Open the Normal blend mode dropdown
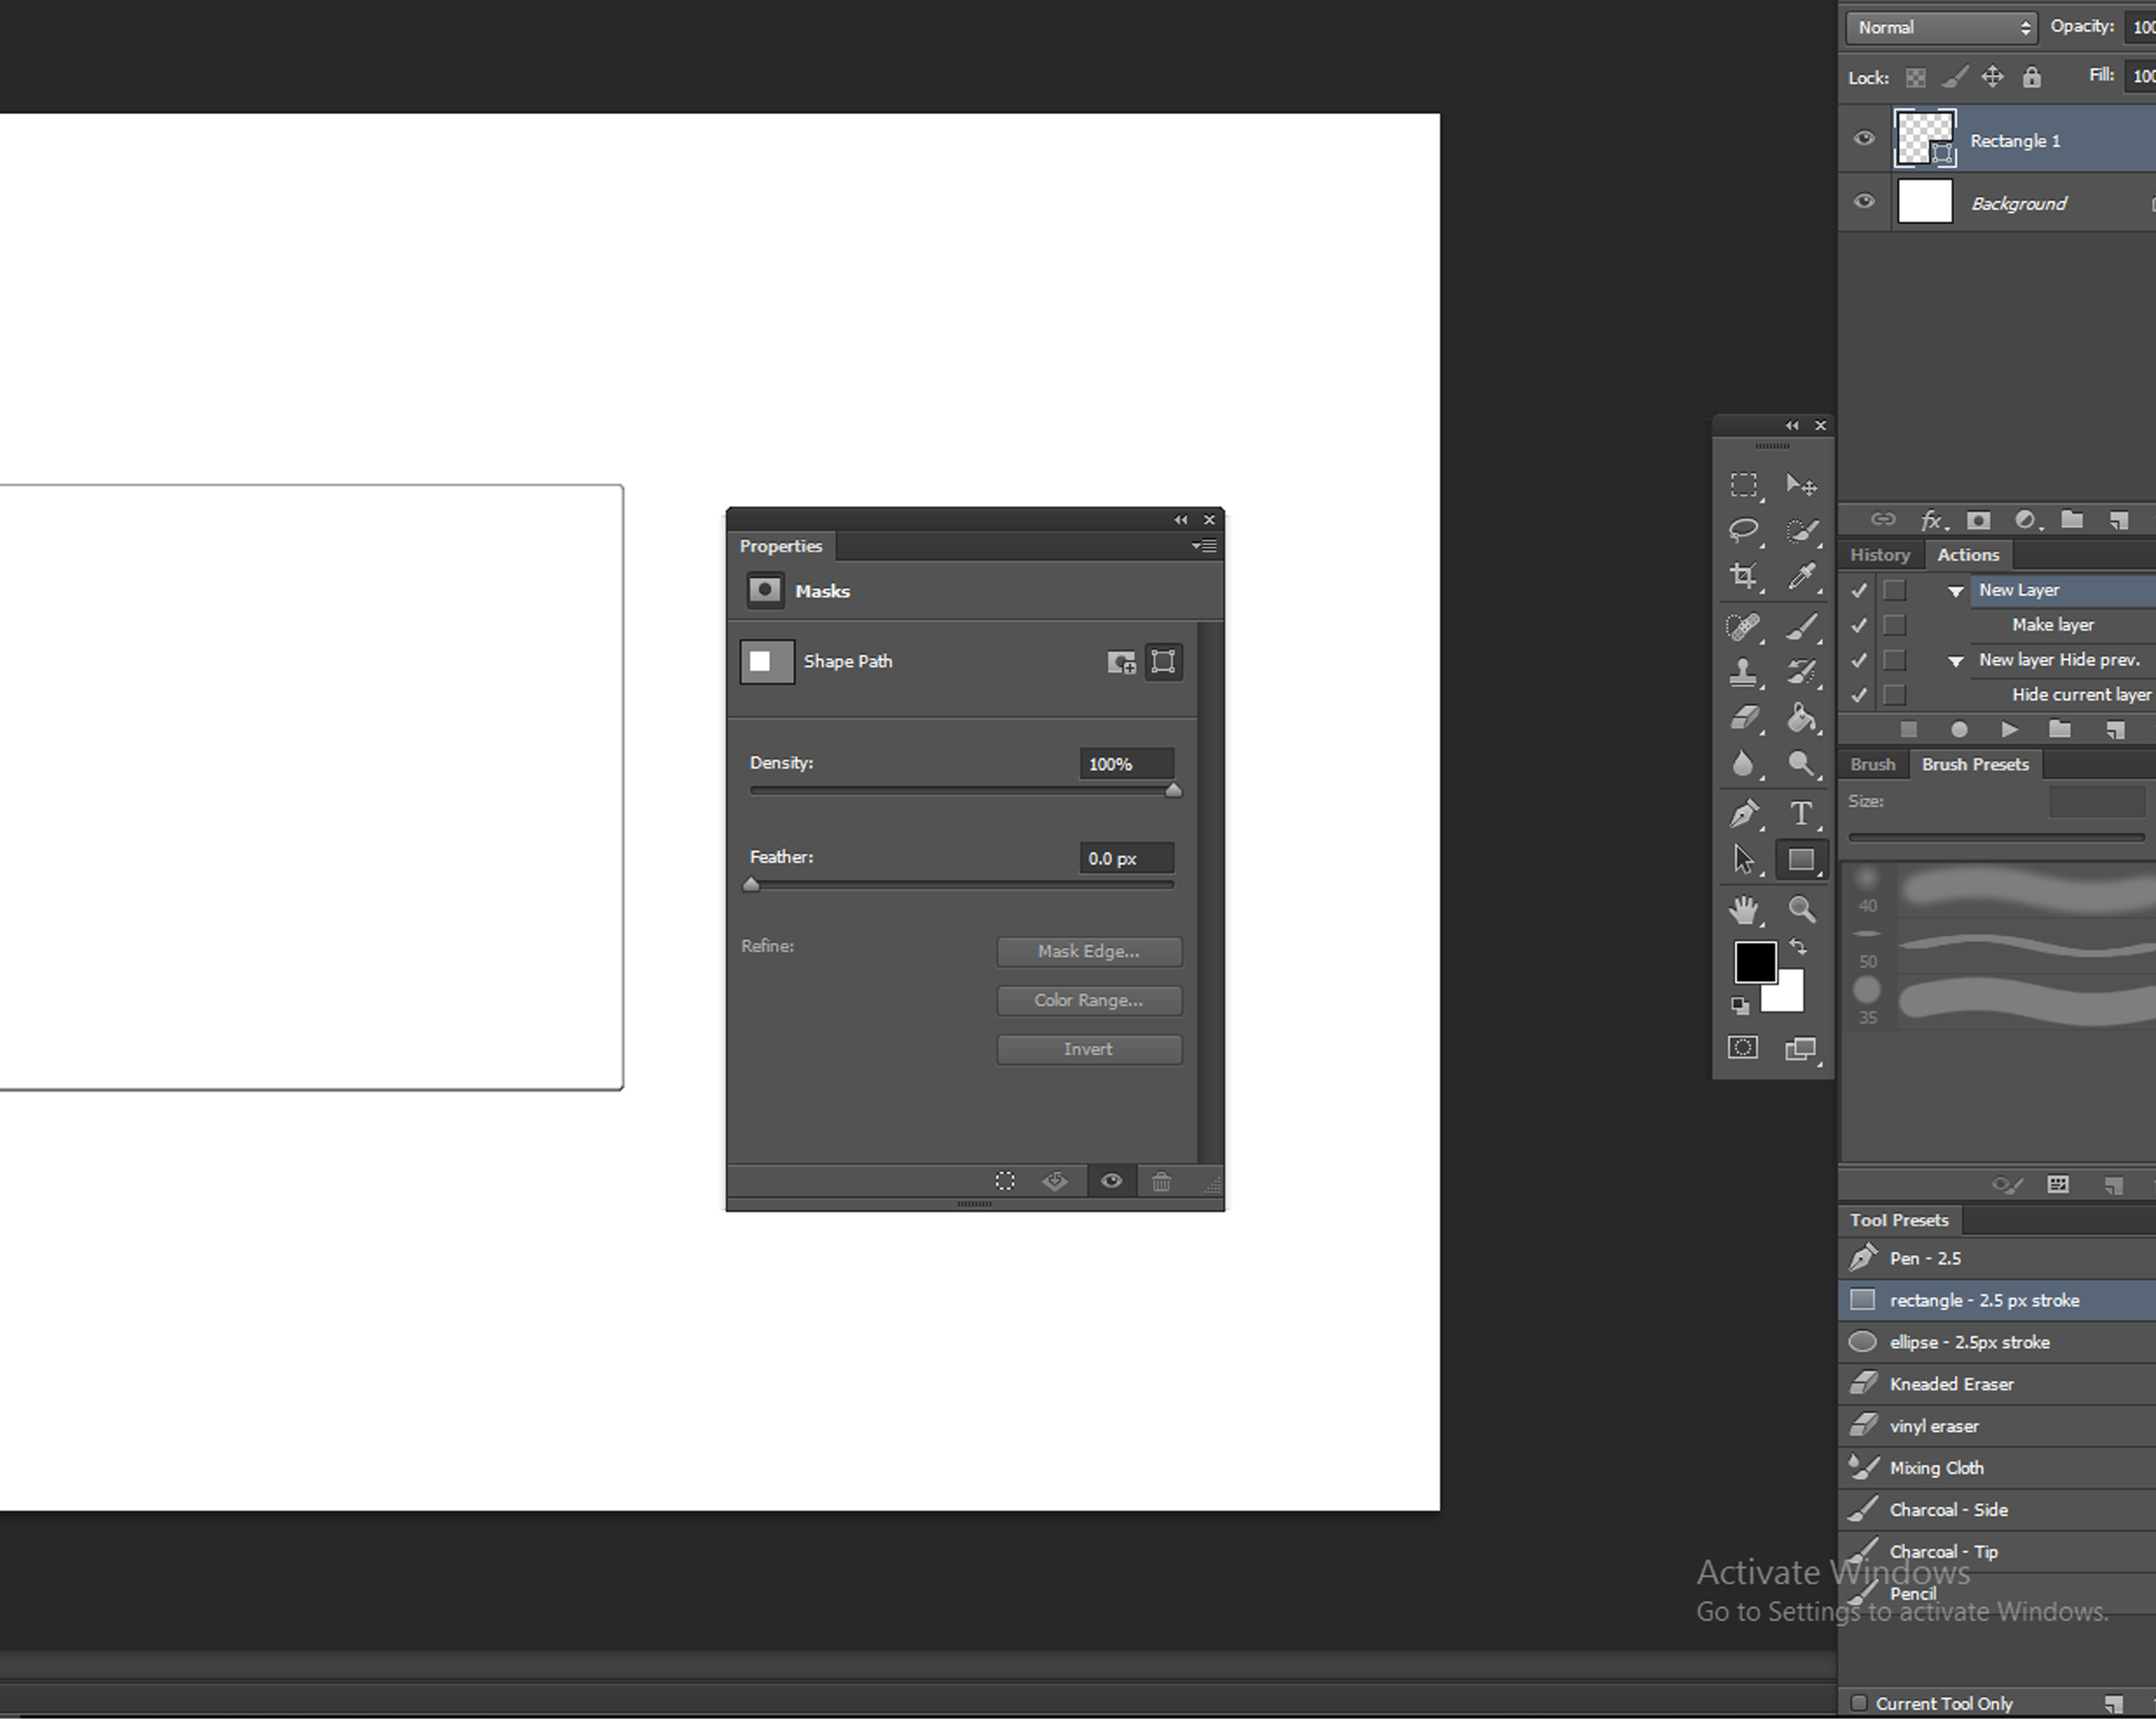Viewport: 2156px width, 1725px height. 1940,28
